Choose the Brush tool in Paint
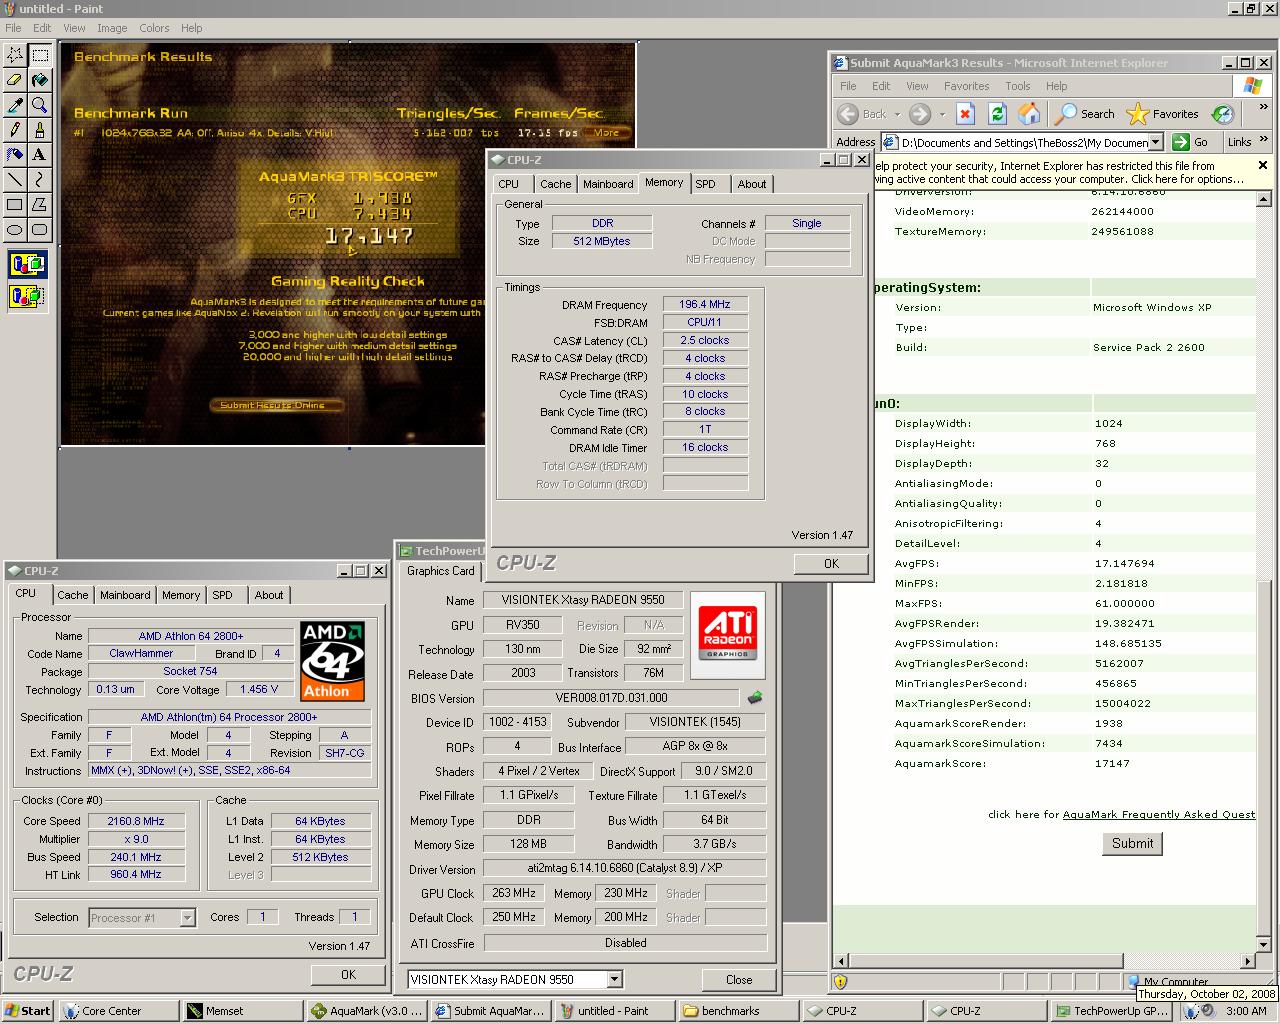 (40, 130)
